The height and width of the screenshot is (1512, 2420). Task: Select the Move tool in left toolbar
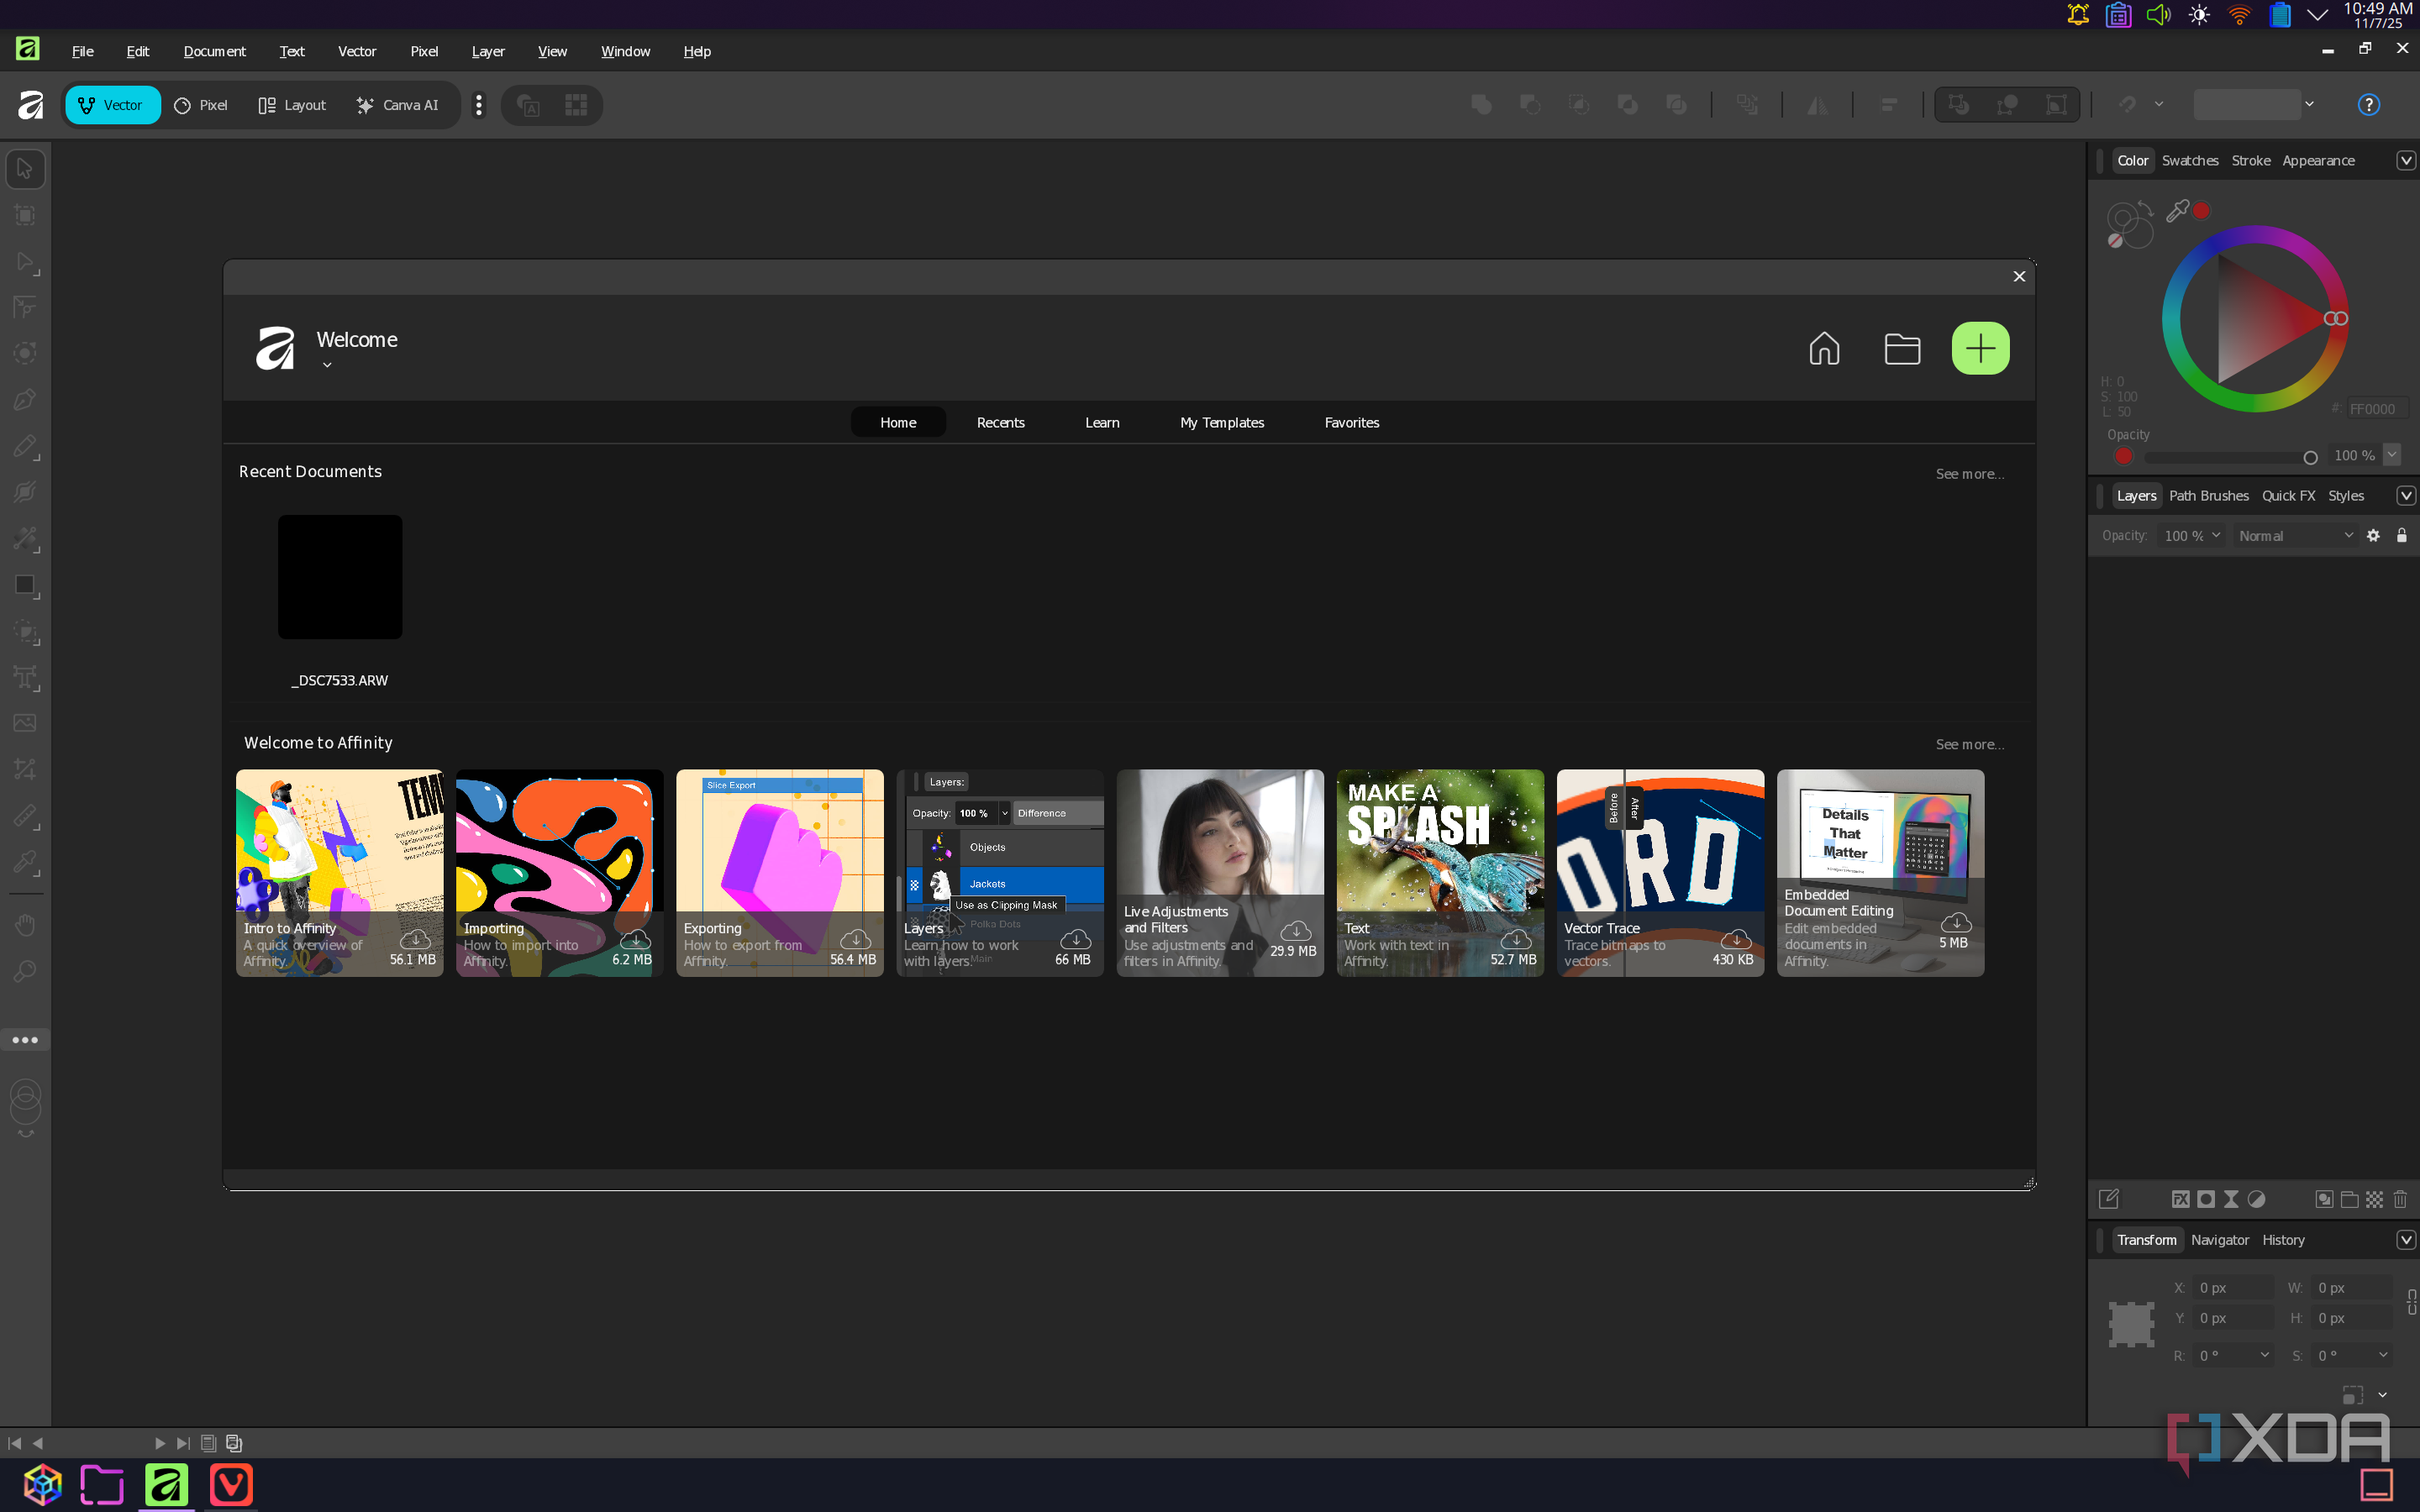click(x=25, y=168)
